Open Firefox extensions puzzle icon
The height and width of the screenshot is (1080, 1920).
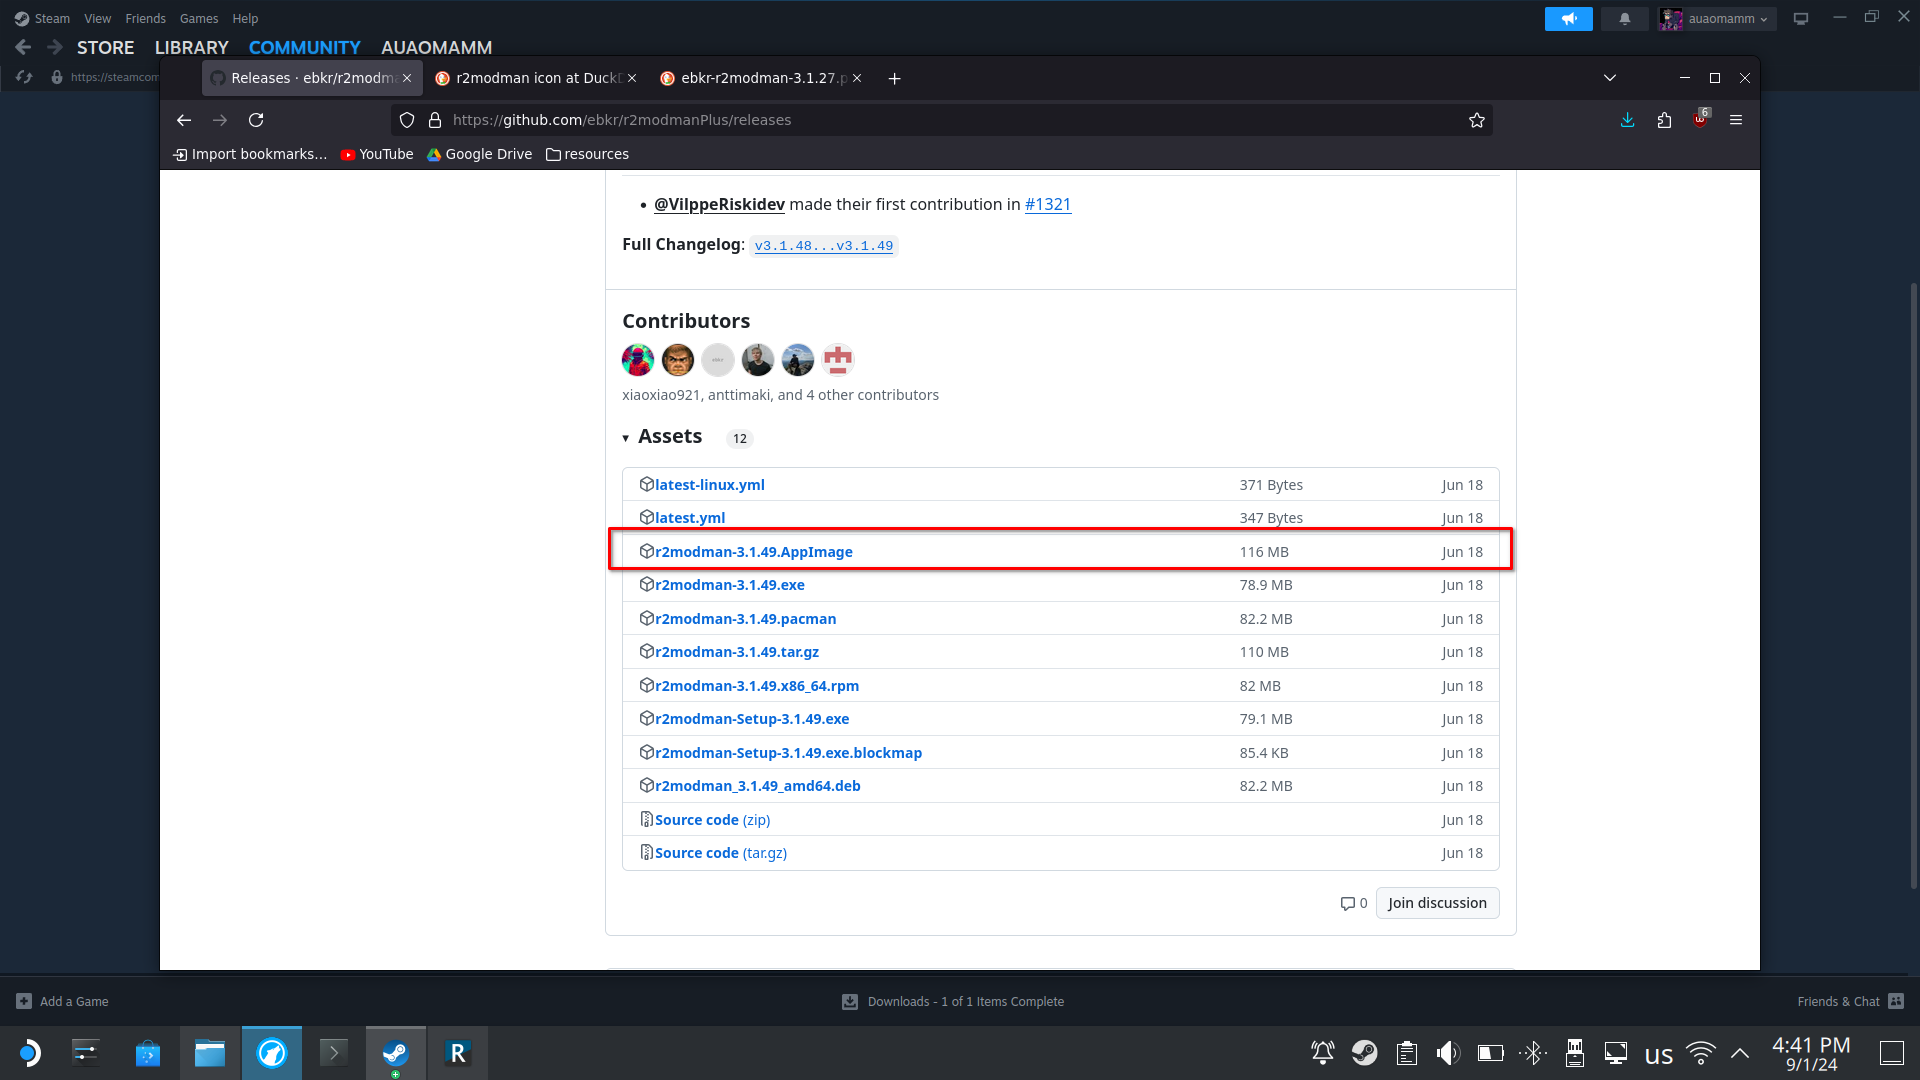pos(1664,120)
